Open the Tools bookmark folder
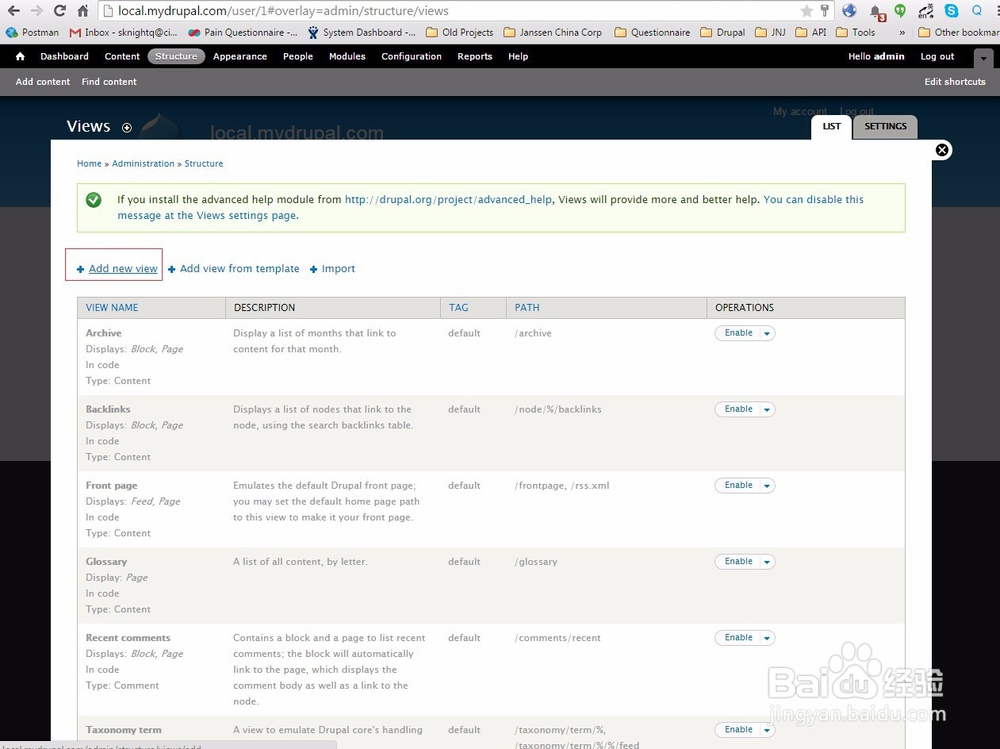The height and width of the screenshot is (749, 1000). click(856, 32)
